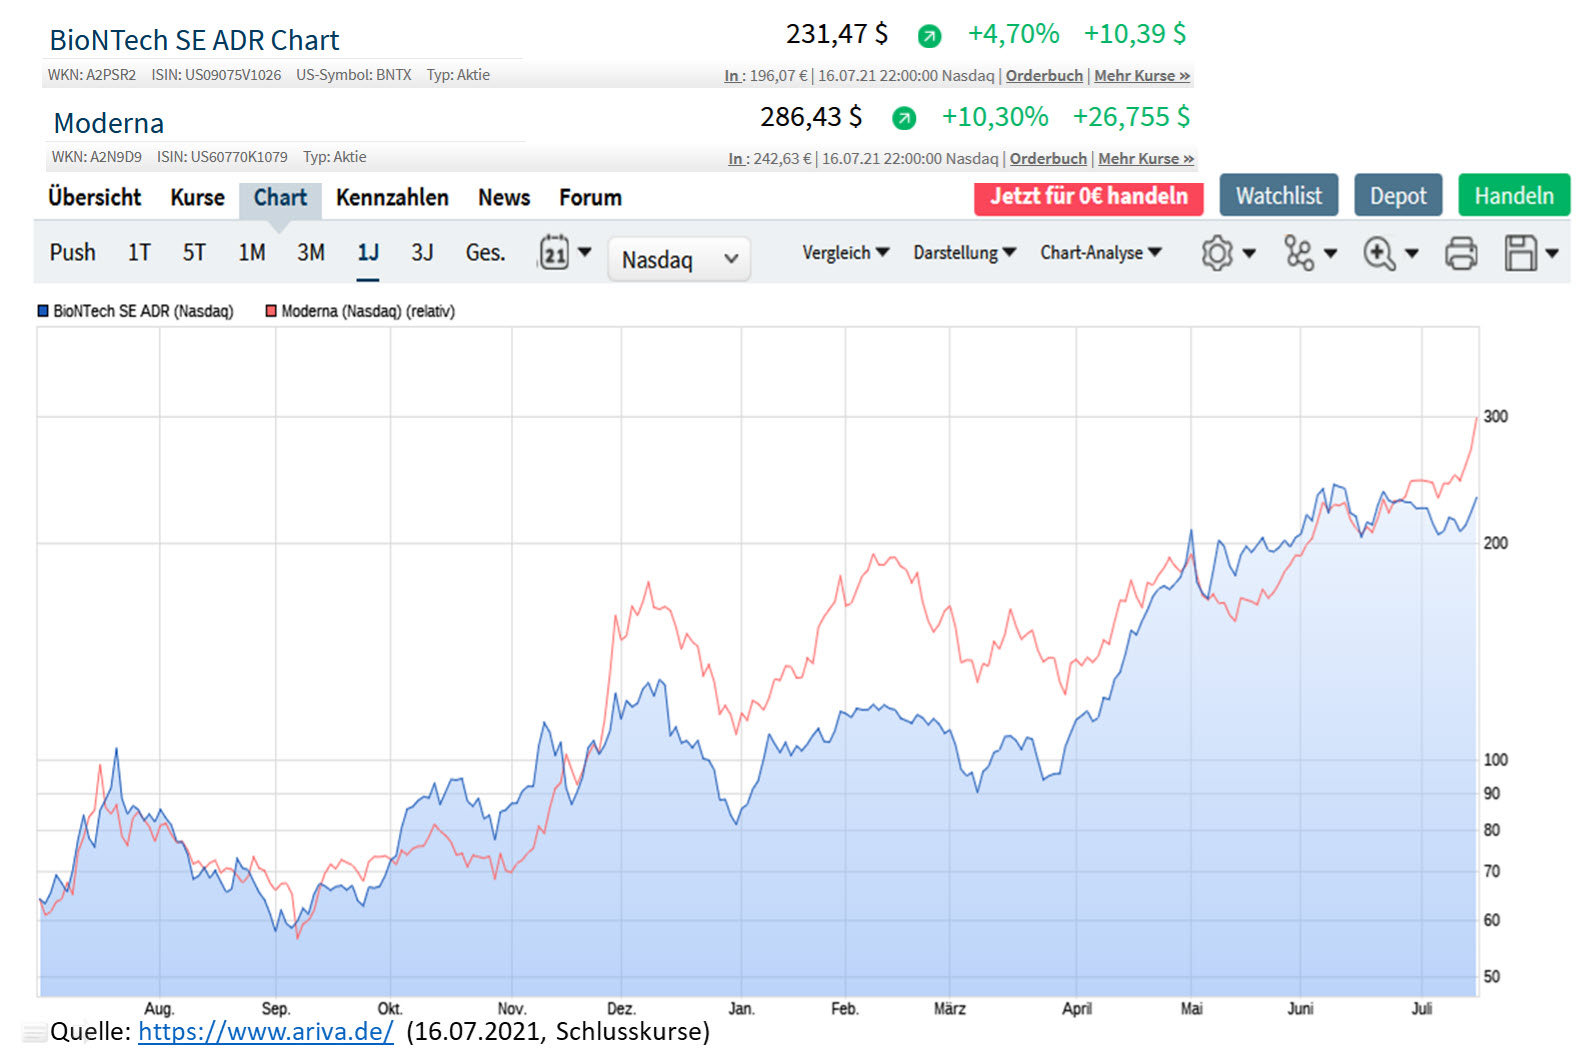
Task: Click the +4,70% change value
Action: click(x=1013, y=34)
